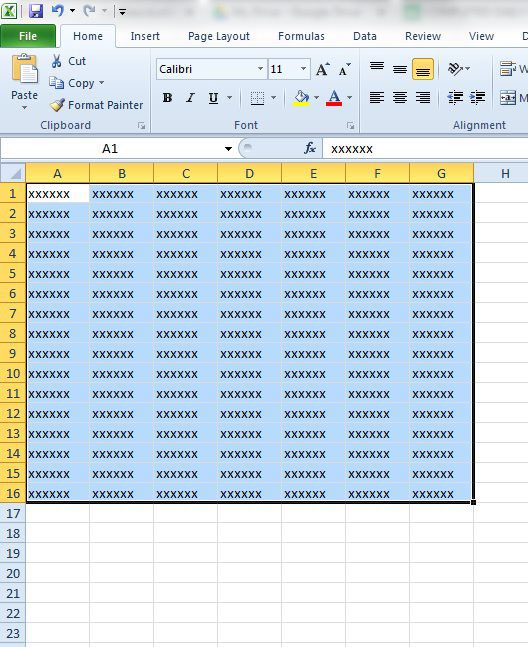Open the Copy dropdown arrow
This screenshot has height=647, width=528.
click(x=101, y=83)
